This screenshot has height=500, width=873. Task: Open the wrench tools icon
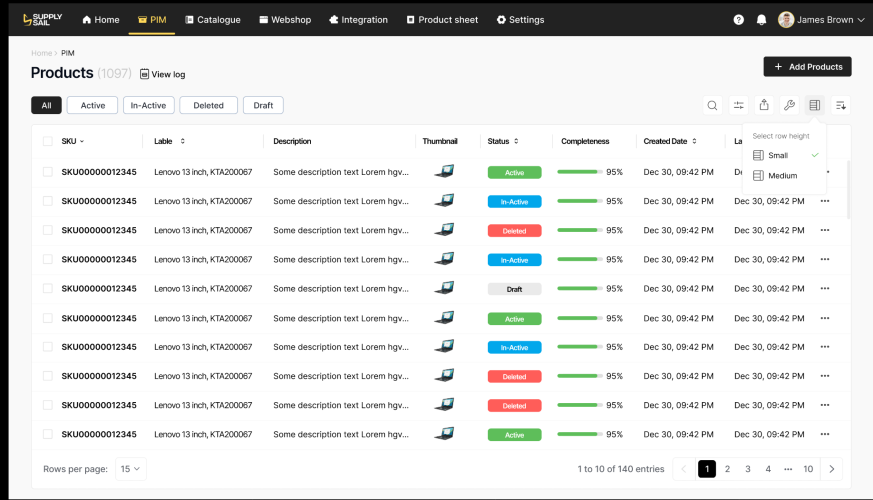click(789, 105)
